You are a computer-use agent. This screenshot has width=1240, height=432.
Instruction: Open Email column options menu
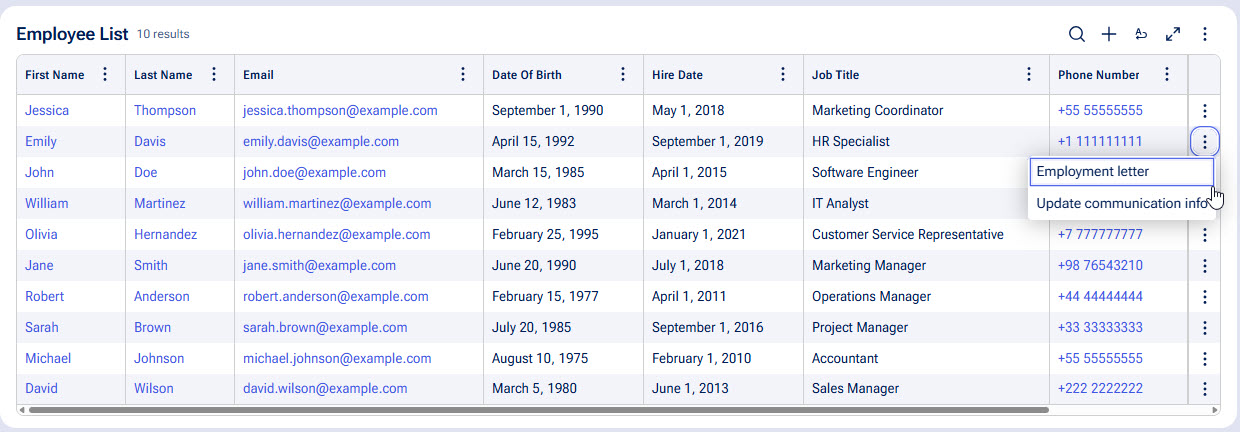tap(463, 75)
